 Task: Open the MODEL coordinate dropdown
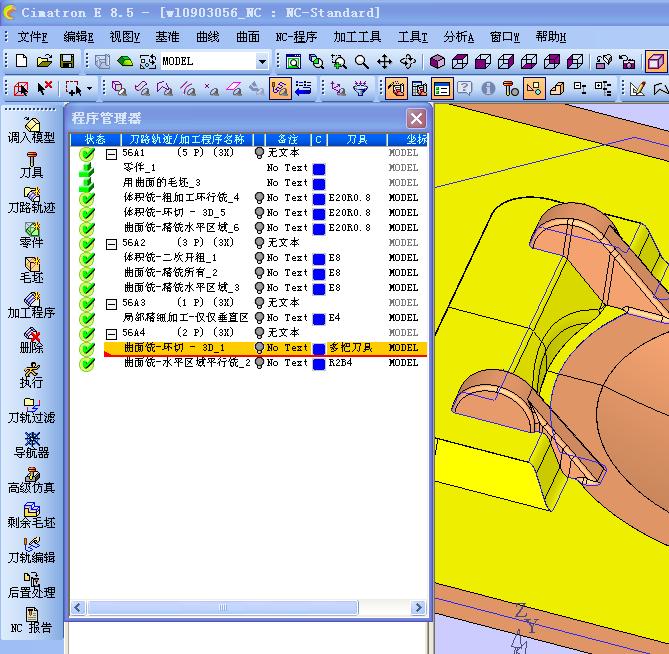pyautogui.click(x=262, y=62)
